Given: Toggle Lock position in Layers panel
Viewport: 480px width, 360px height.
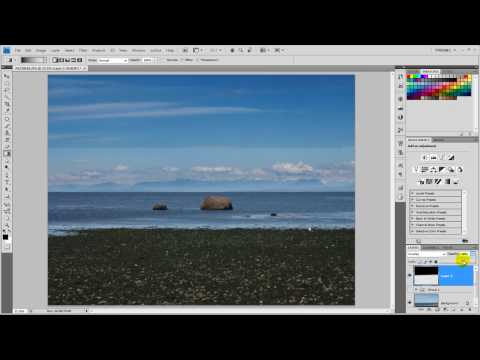Looking at the screenshot, I should 430,262.
